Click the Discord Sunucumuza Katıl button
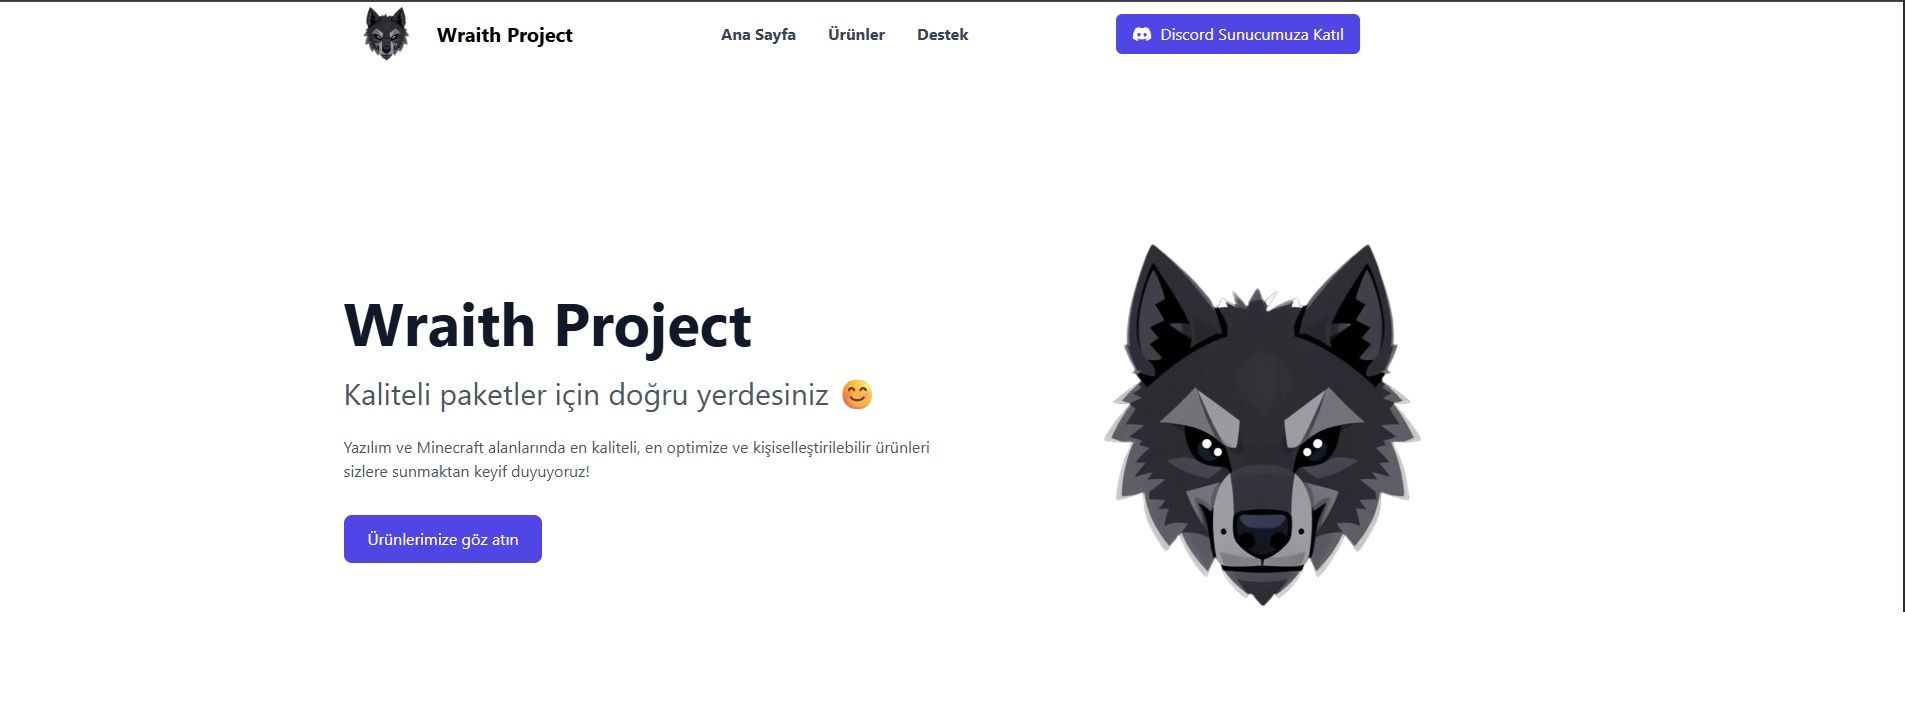The height and width of the screenshot is (706, 1905). coord(1238,34)
